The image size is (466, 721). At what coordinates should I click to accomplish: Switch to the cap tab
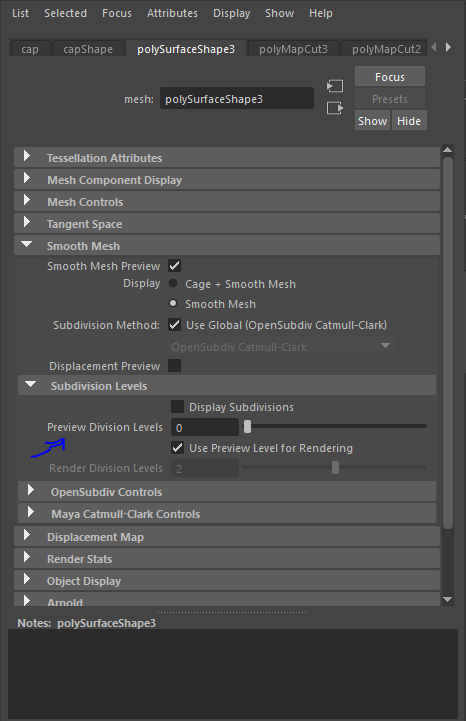(30, 49)
